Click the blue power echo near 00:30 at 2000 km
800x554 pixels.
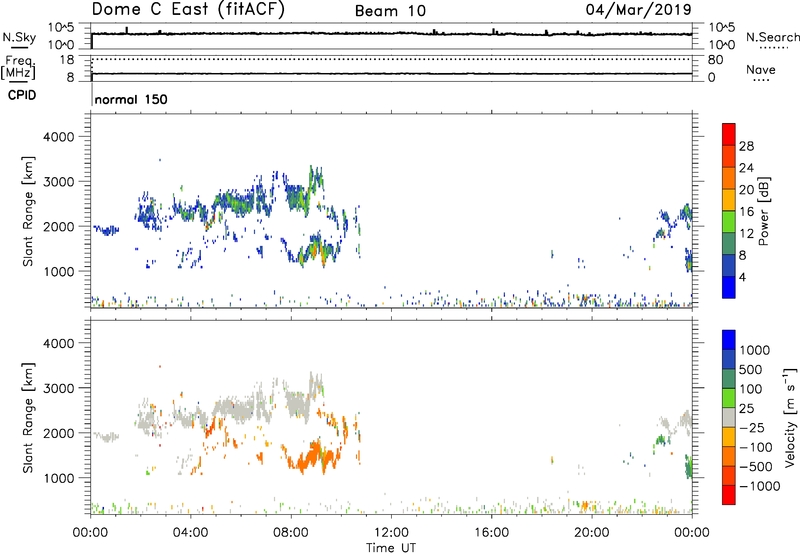[x=106, y=231]
